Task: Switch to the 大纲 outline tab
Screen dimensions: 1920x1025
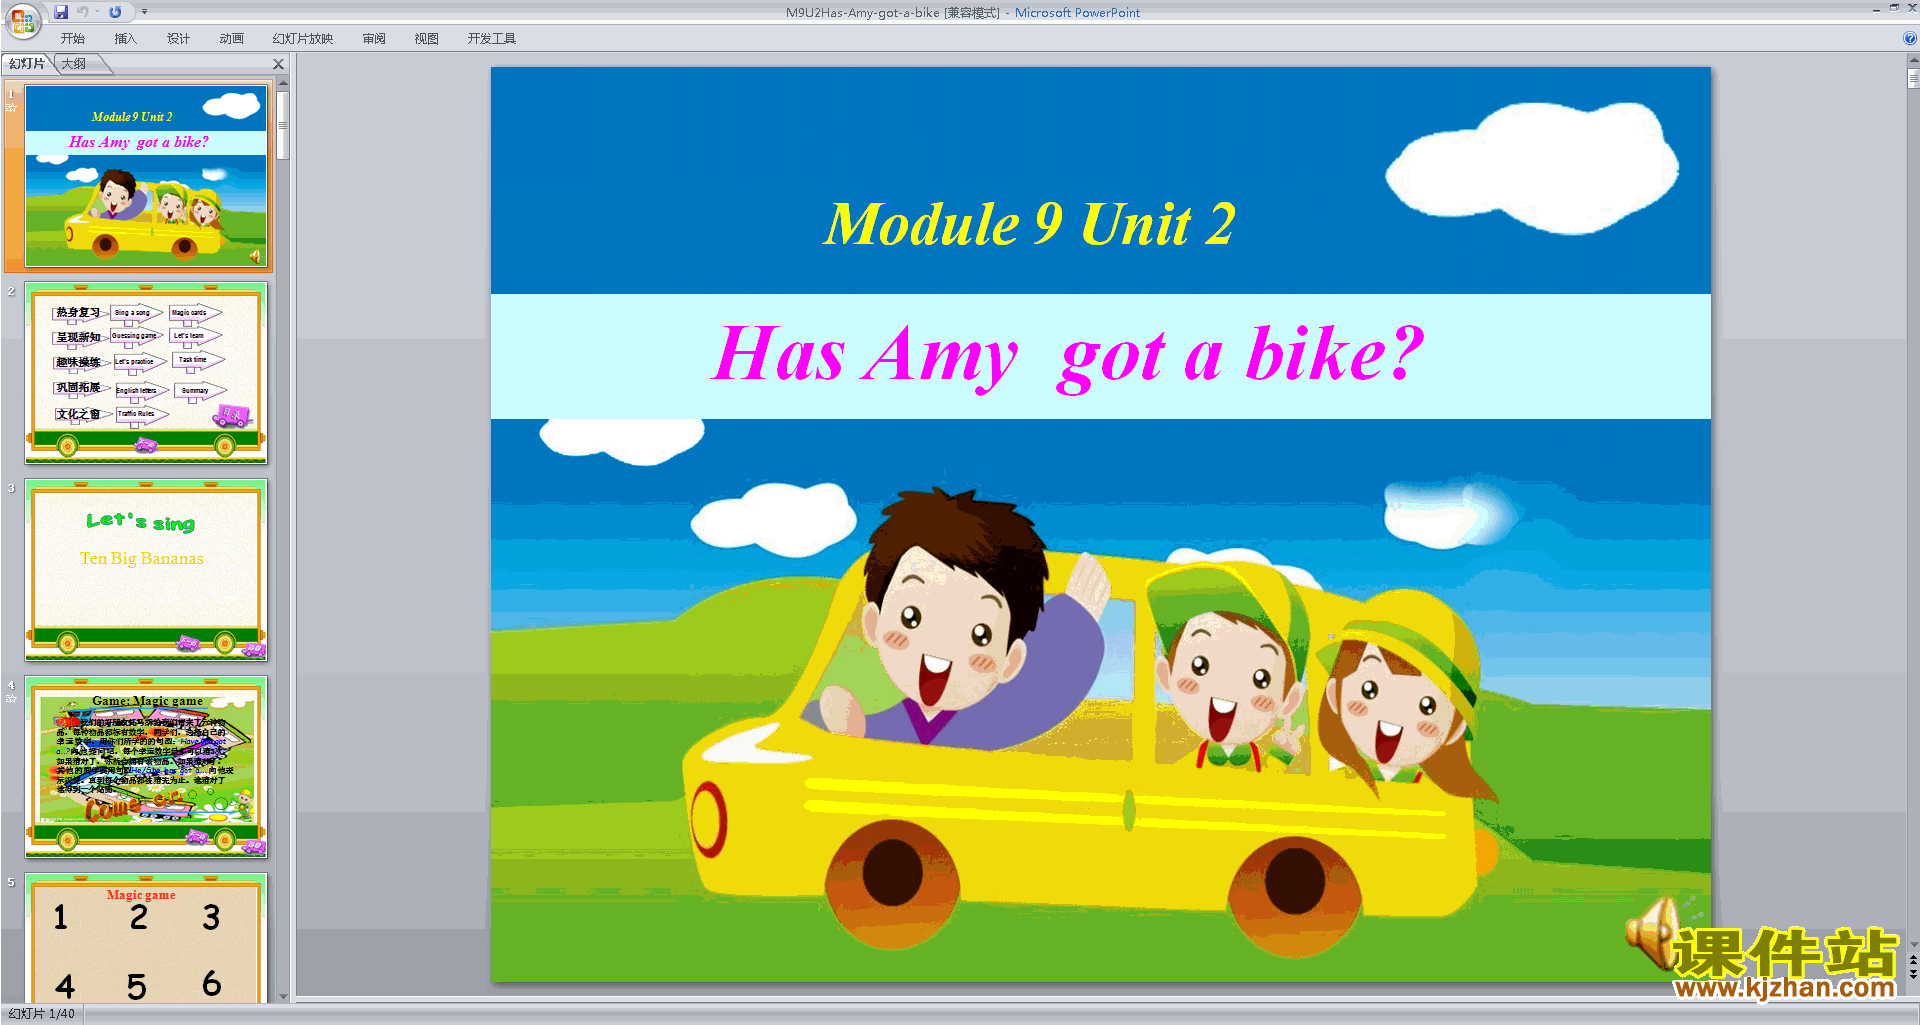Action: tap(74, 64)
